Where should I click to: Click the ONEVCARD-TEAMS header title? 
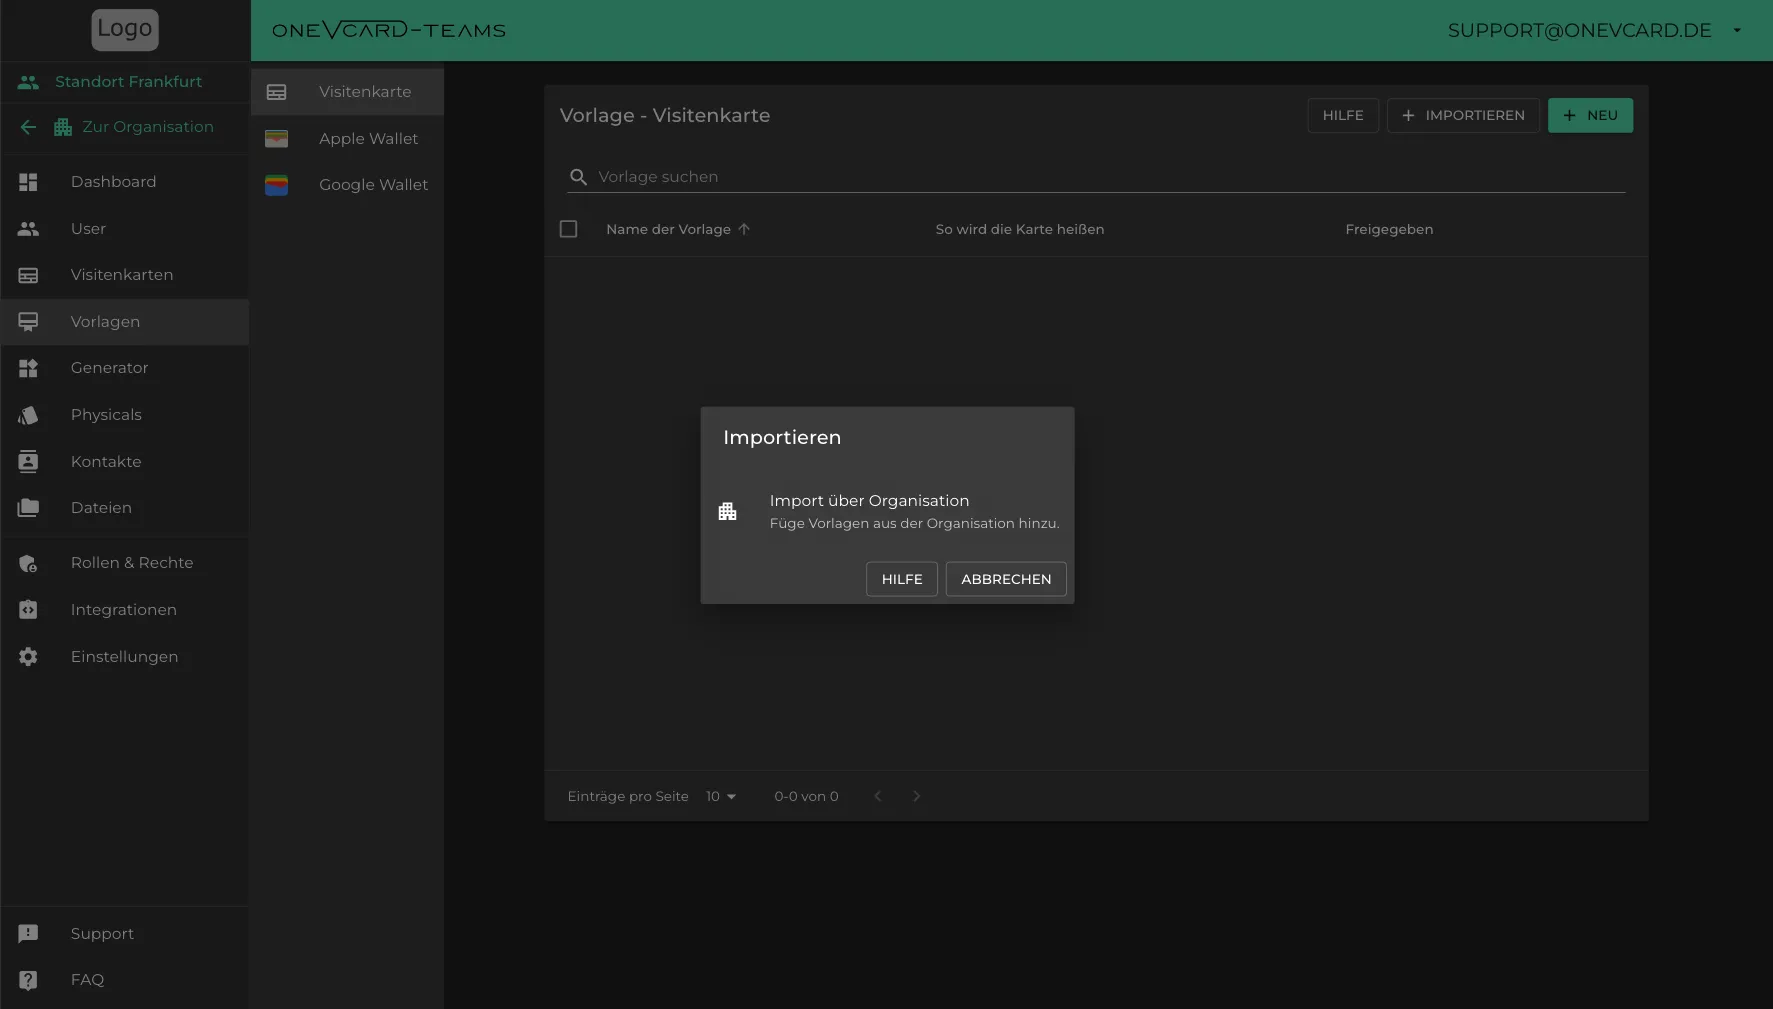(x=389, y=30)
